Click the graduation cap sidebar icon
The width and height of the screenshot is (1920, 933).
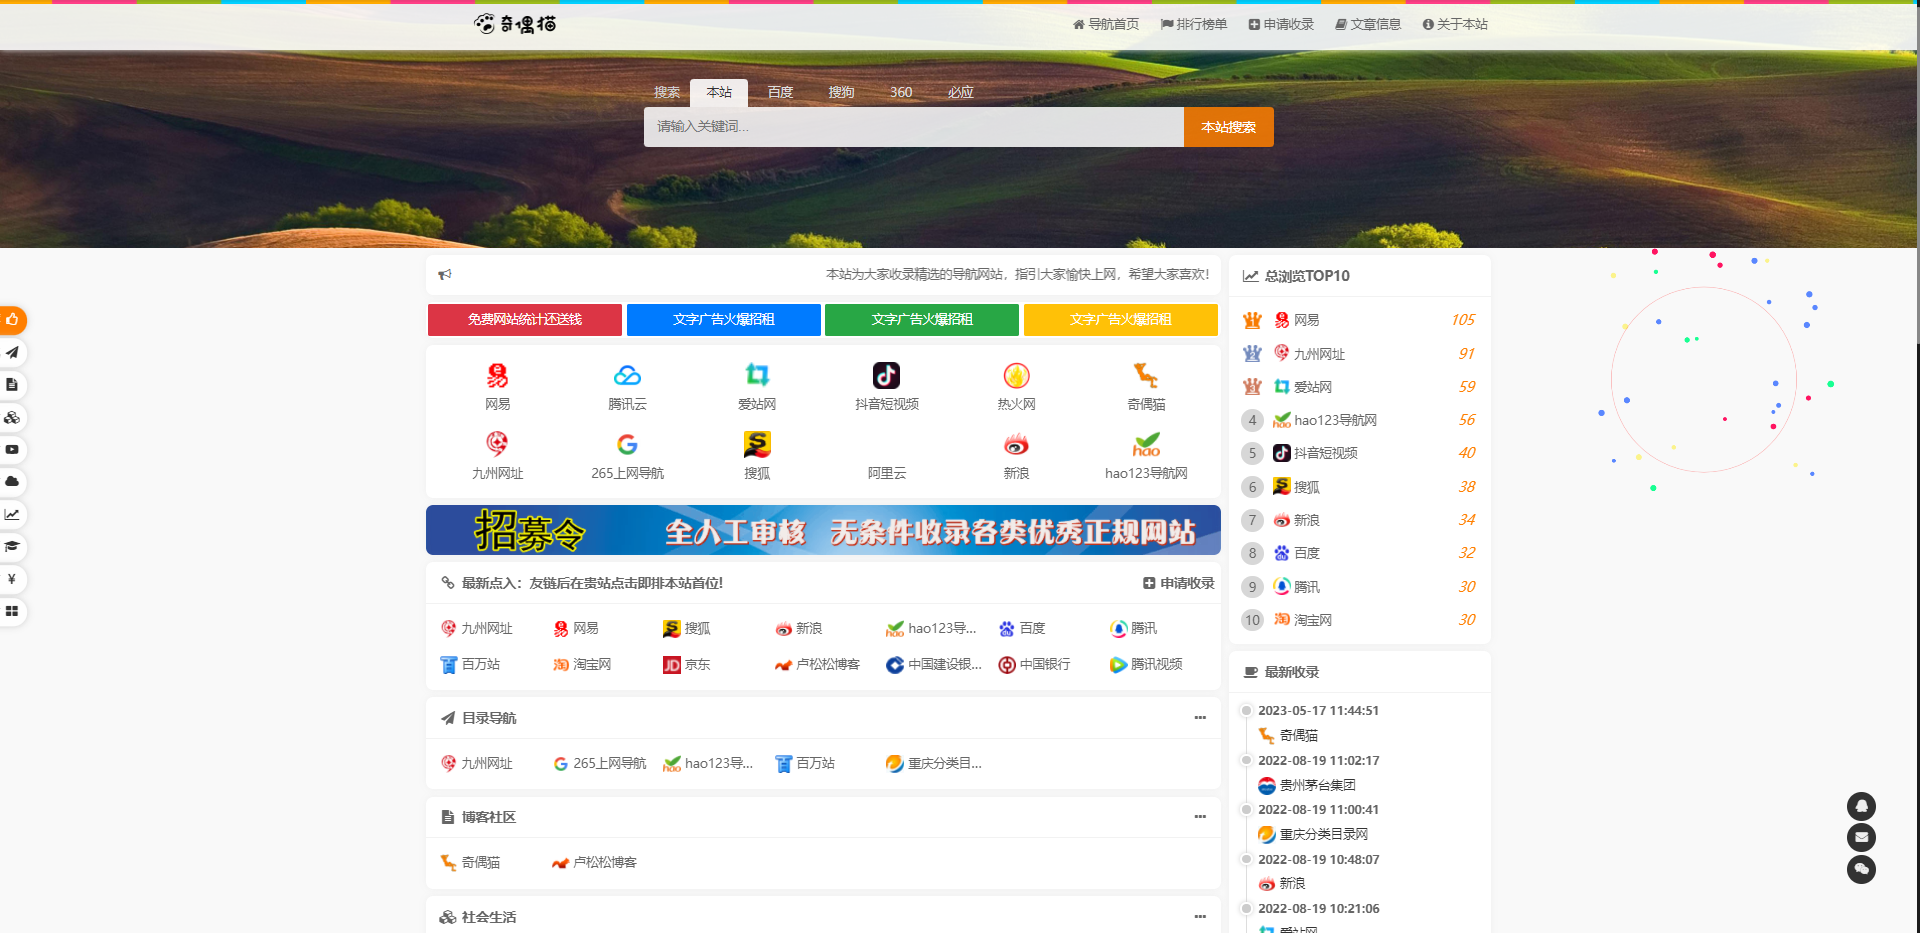(12, 546)
